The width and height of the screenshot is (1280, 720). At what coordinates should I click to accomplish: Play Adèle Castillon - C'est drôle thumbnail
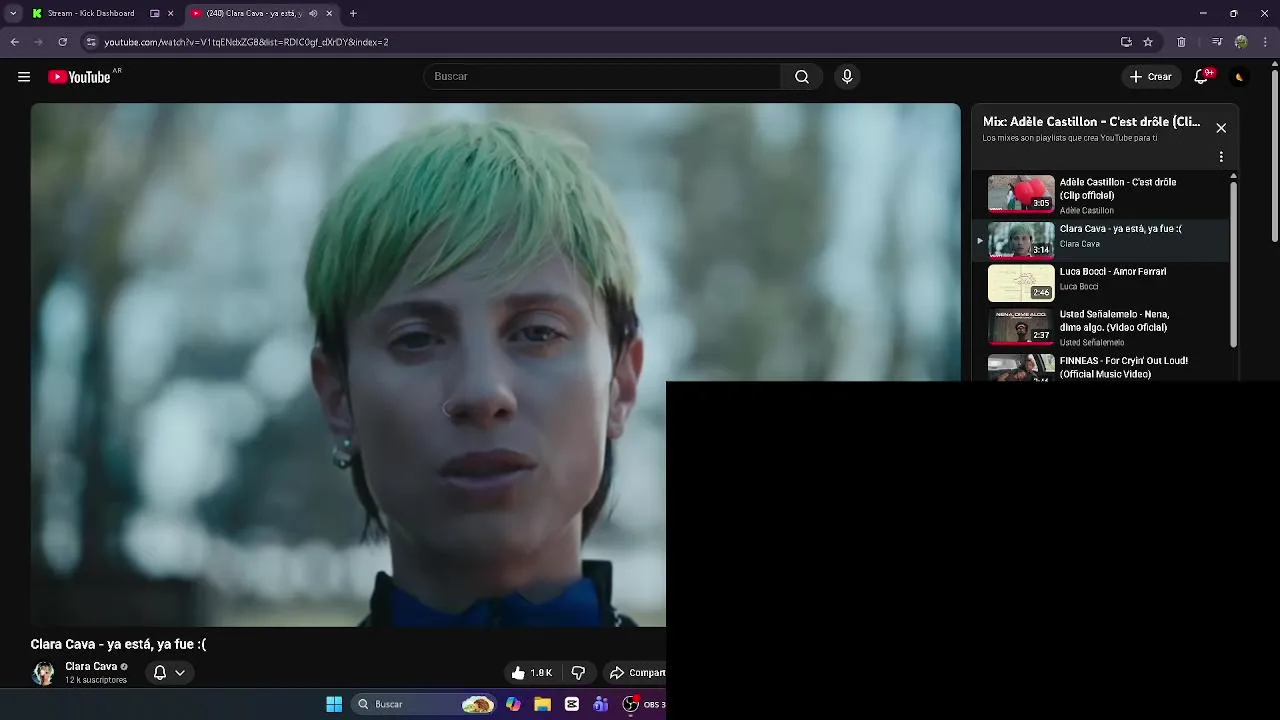[x=1021, y=194]
